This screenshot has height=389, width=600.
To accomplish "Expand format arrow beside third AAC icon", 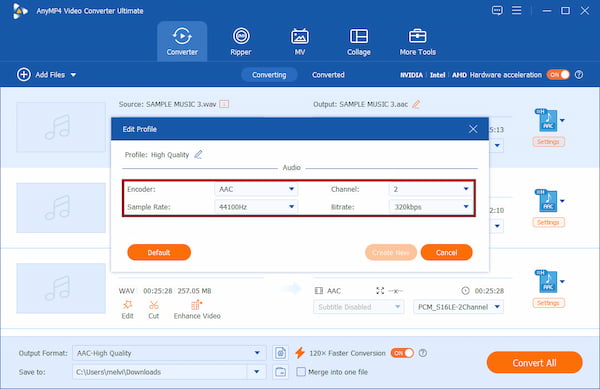I will point(562,282).
